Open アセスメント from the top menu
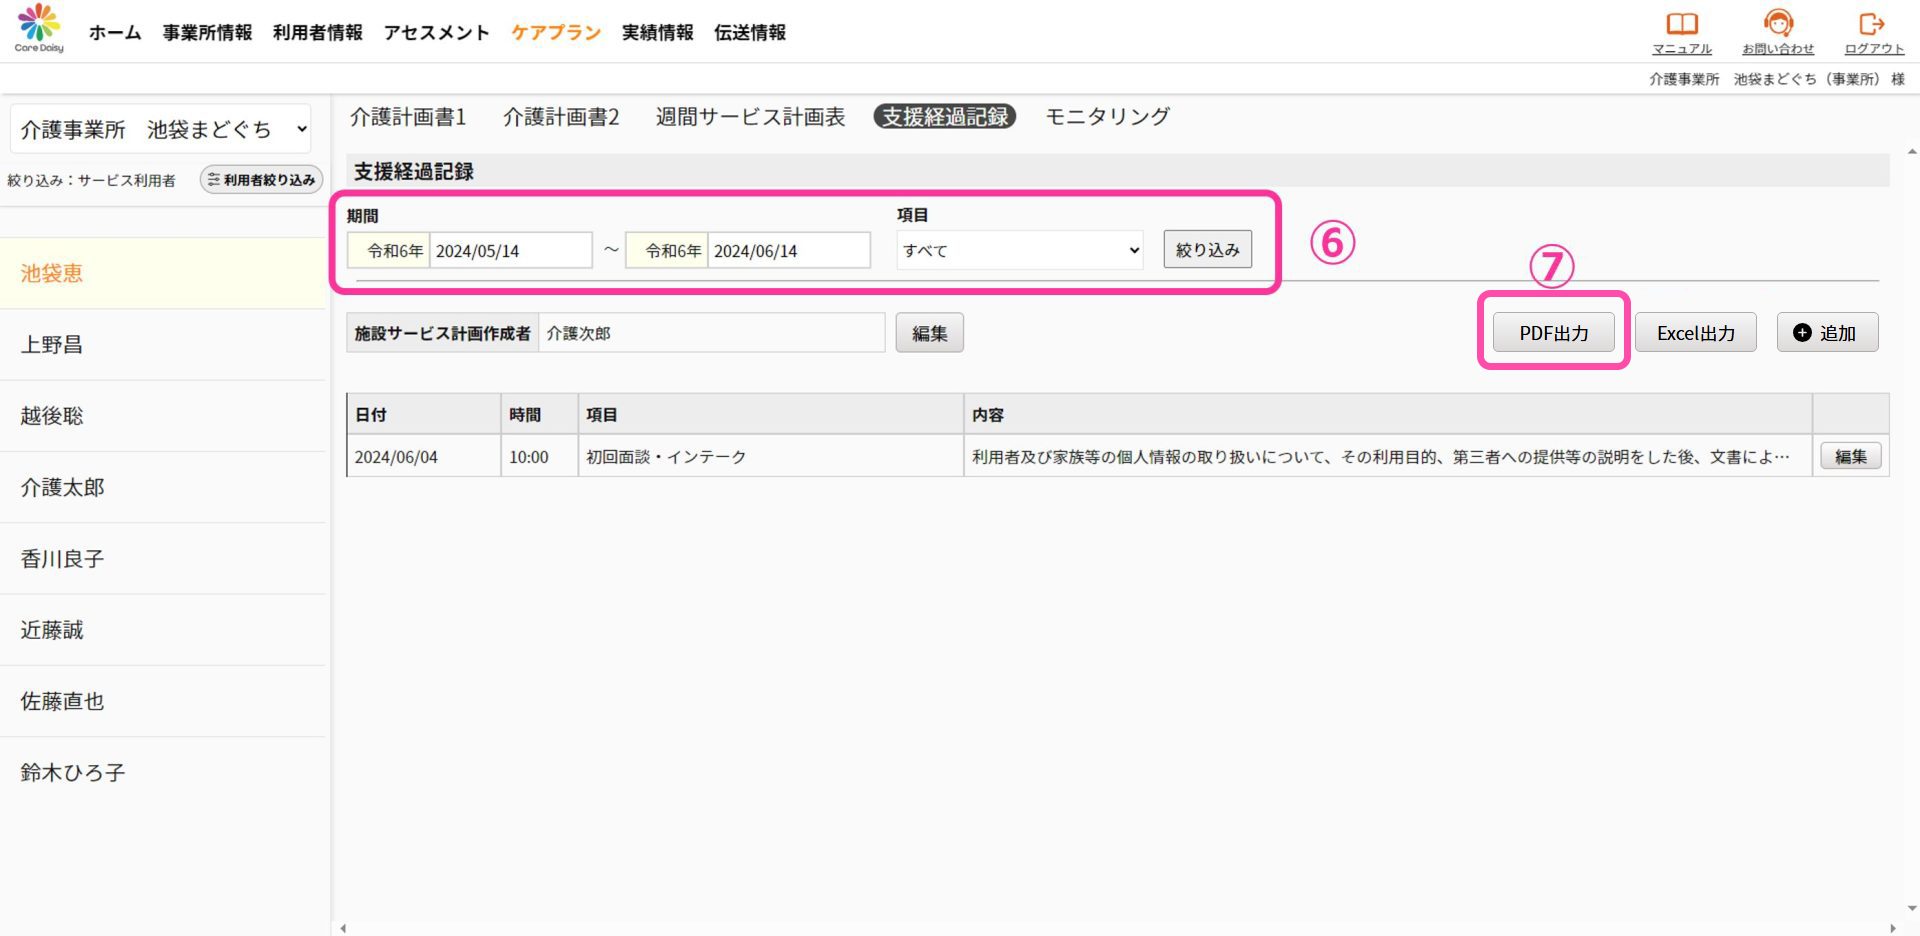 click(436, 33)
